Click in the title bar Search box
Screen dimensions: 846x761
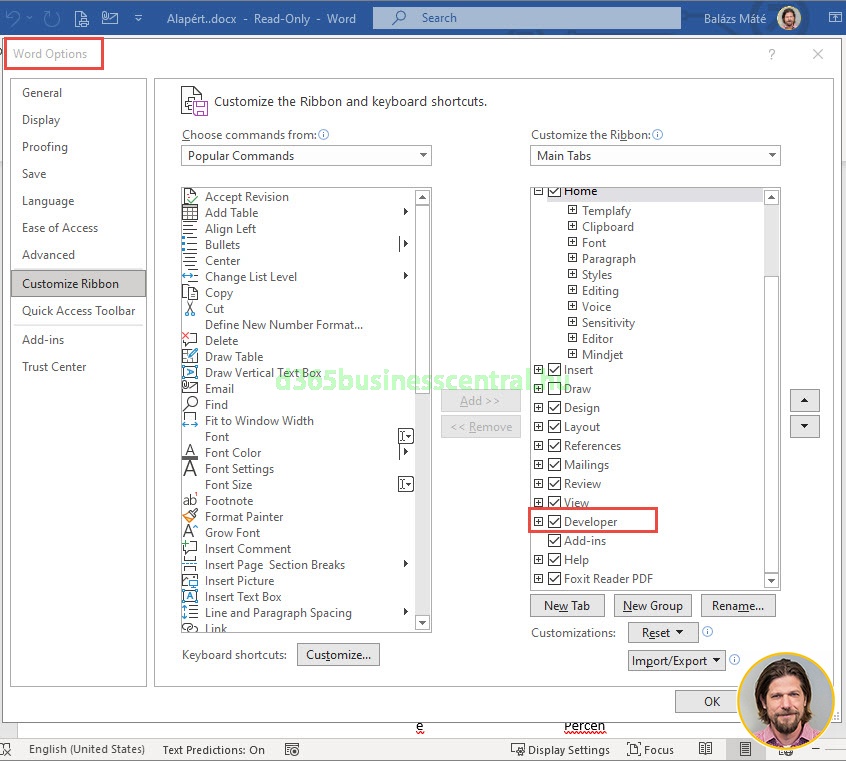[526, 18]
